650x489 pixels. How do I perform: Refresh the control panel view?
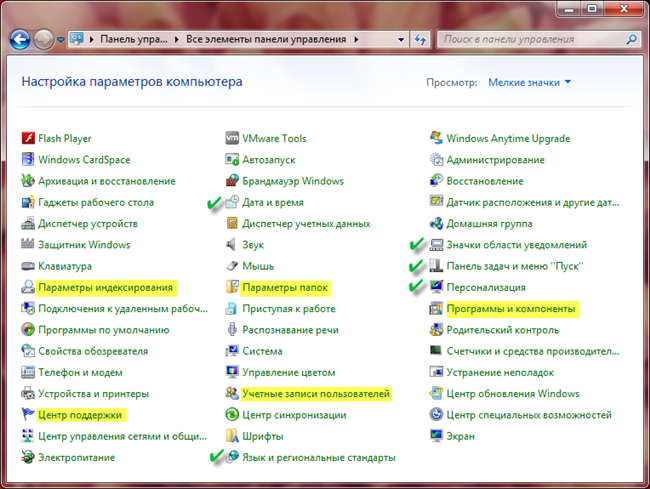420,40
